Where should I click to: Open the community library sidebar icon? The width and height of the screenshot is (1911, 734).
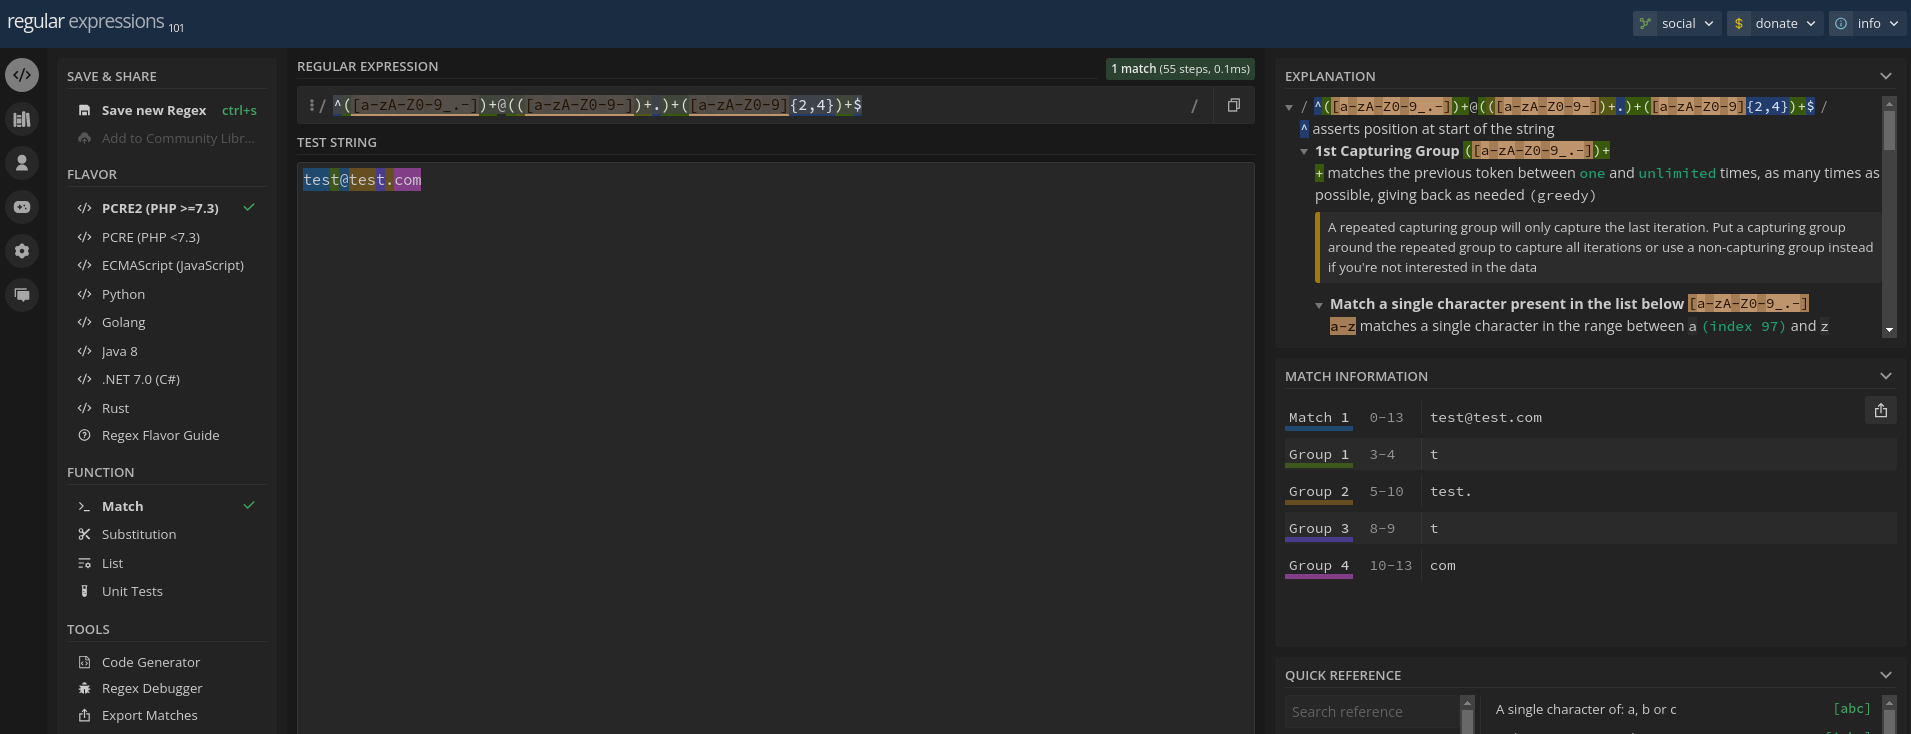[x=22, y=119]
